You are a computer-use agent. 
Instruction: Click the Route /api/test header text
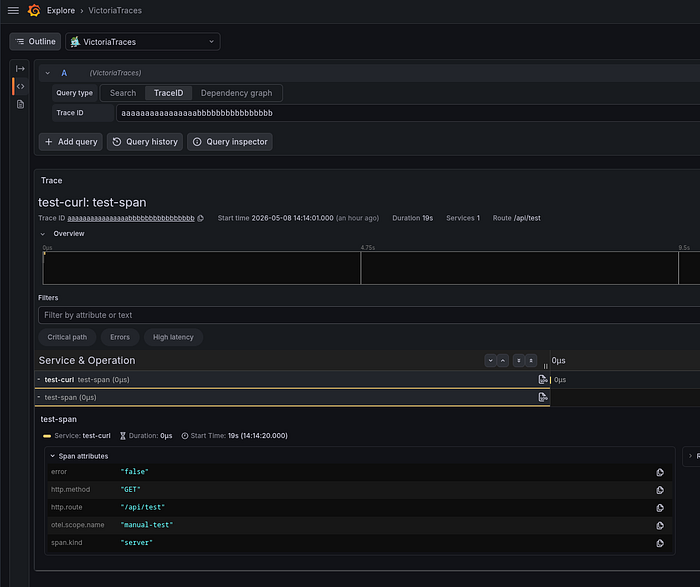[517, 218]
